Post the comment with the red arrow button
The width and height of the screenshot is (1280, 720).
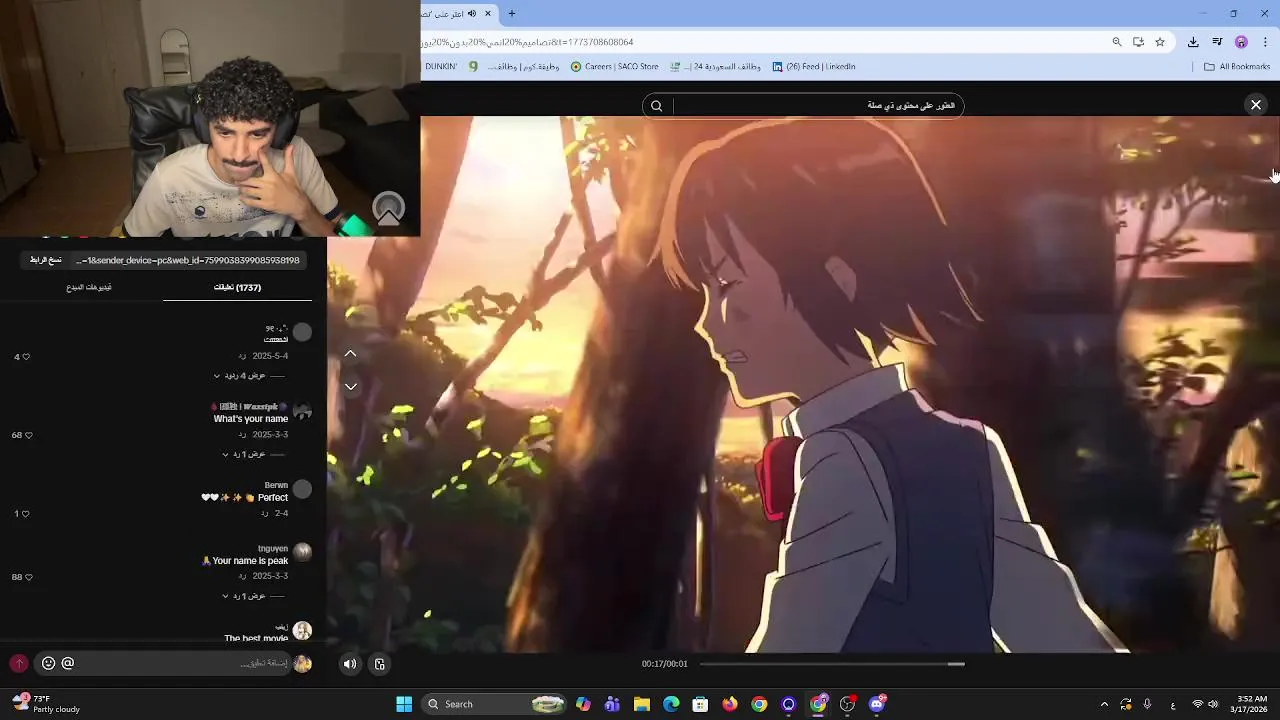pos(18,663)
